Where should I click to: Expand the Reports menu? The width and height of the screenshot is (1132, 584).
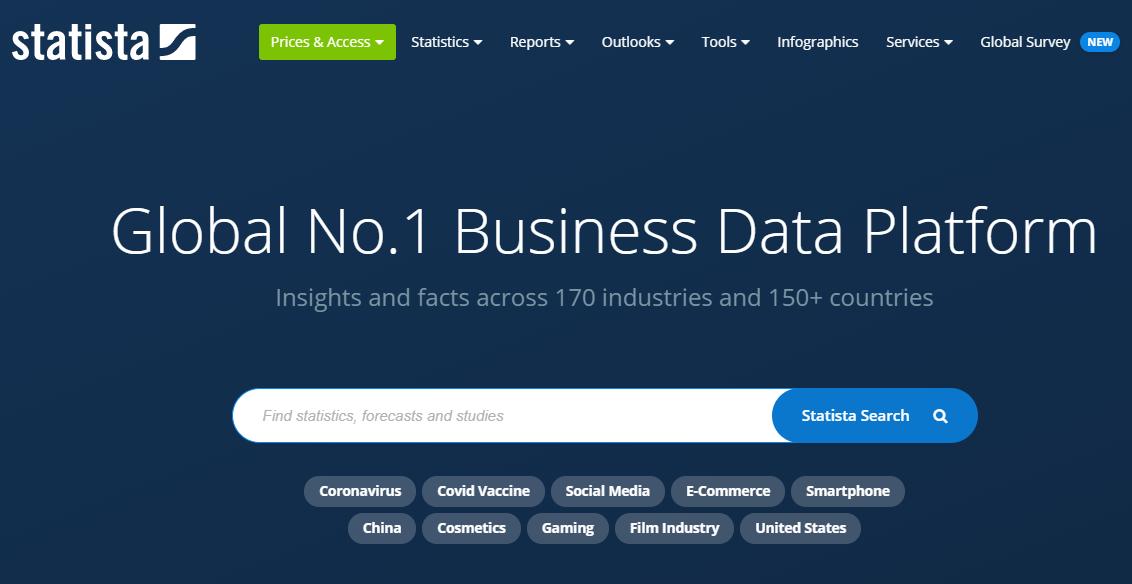[541, 42]
